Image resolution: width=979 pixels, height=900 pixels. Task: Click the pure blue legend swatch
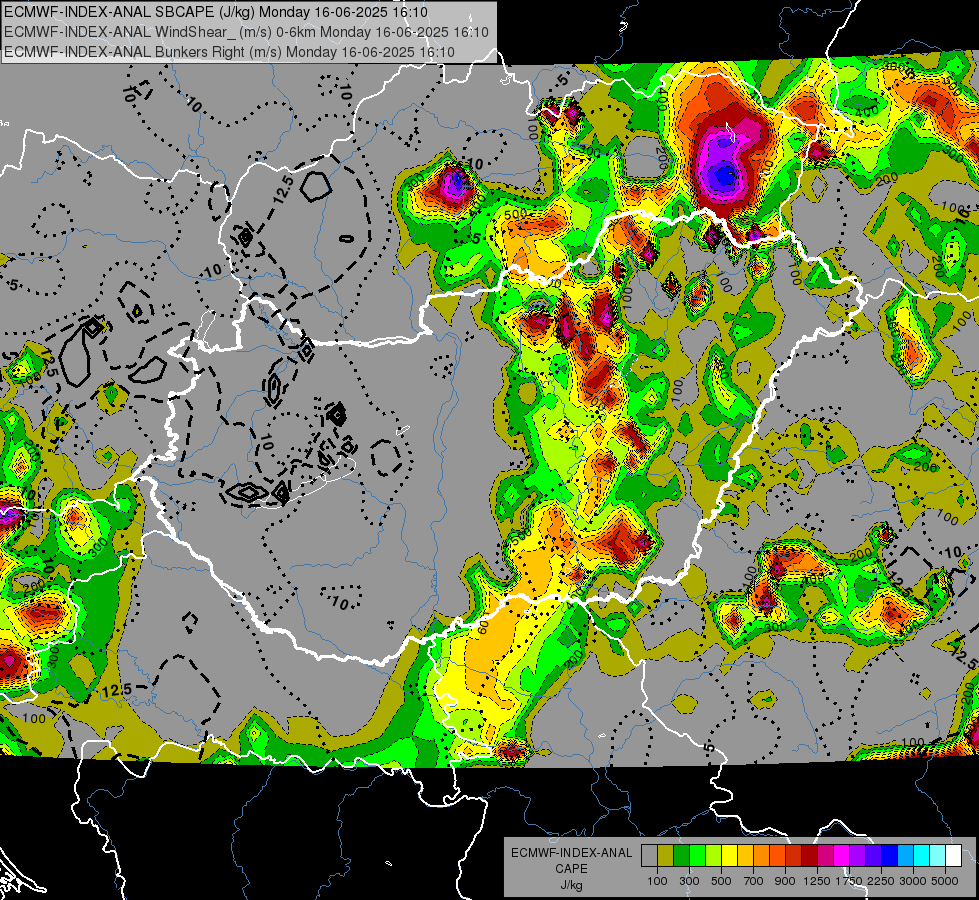pos(889,856)
